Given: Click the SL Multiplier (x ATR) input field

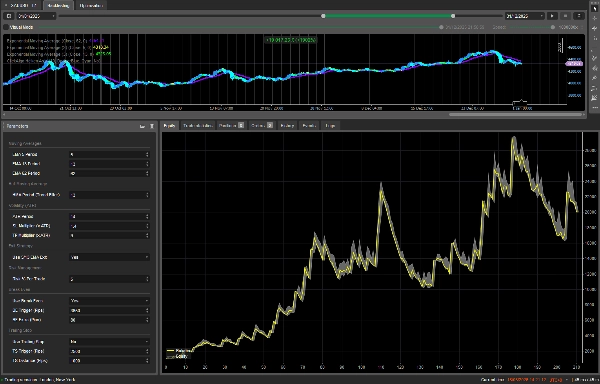Looking at the screenshot, I should coord(109,226).
